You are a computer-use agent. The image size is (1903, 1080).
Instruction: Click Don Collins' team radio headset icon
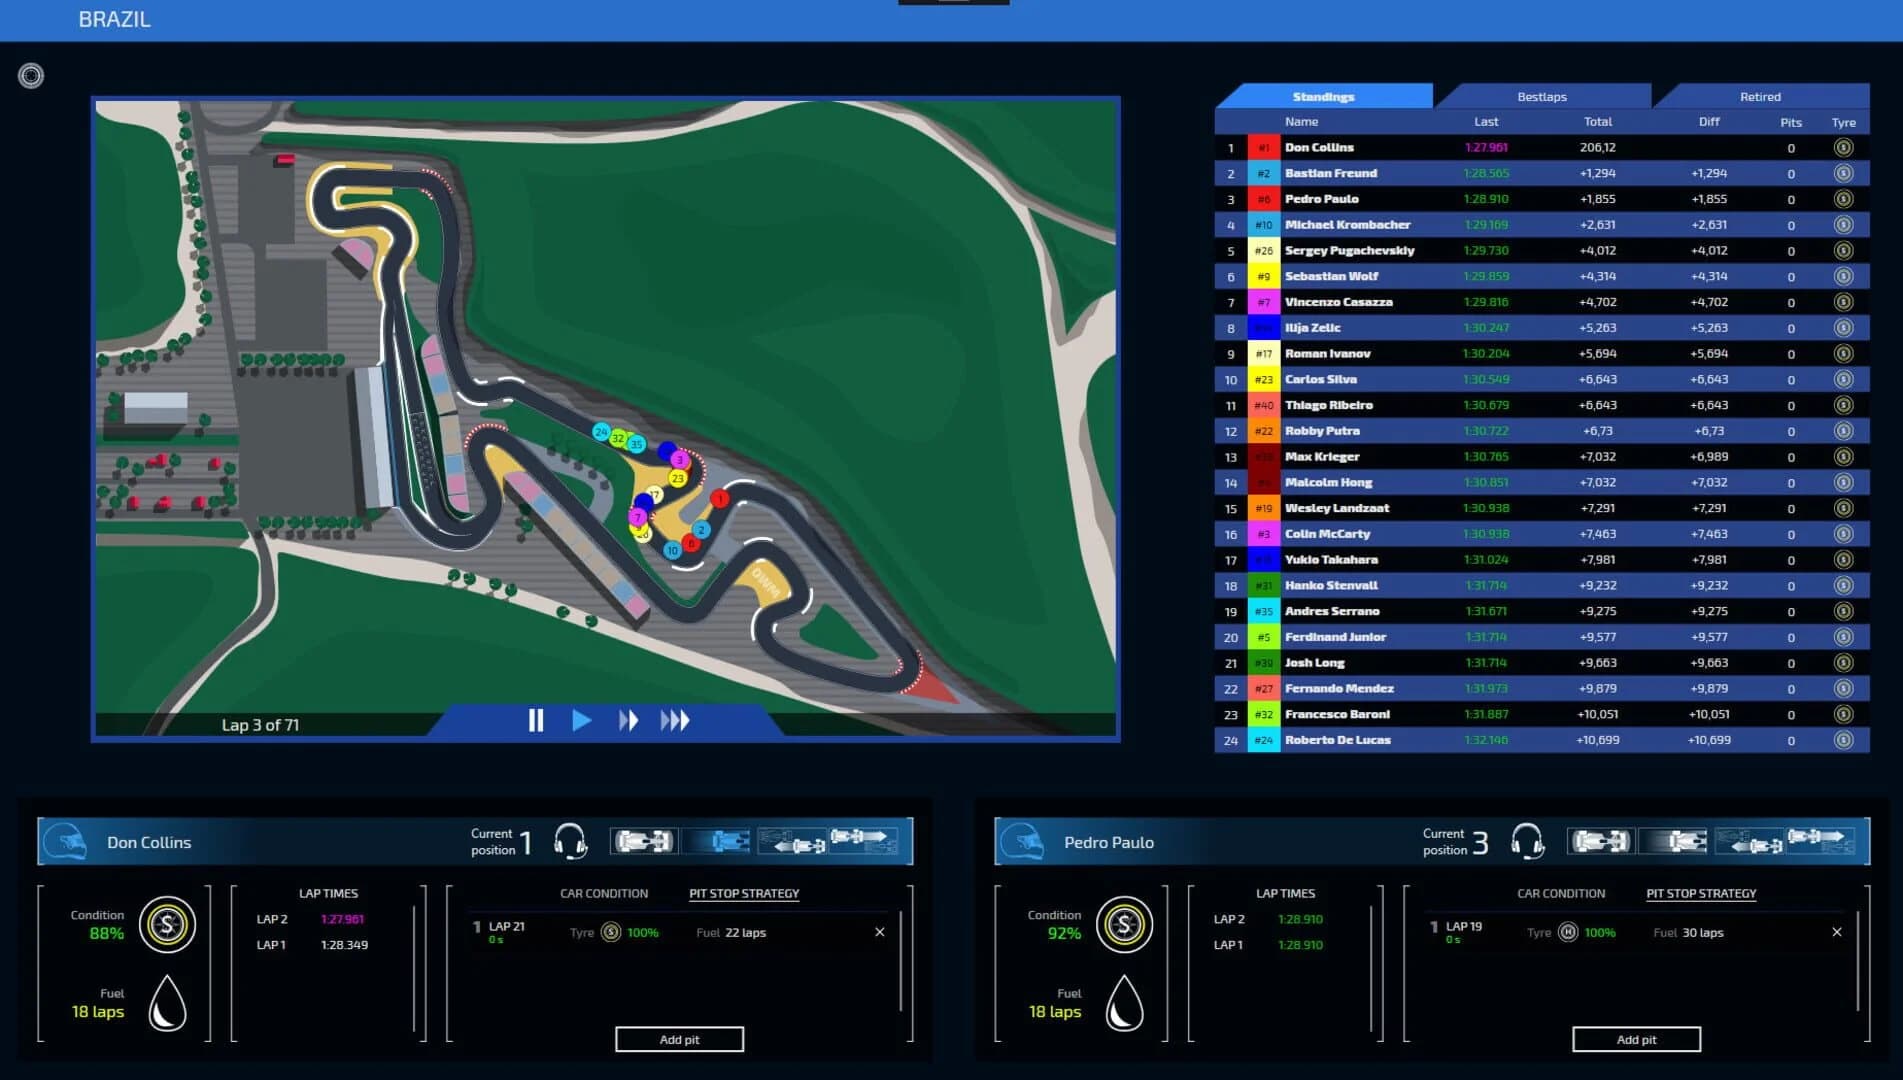(569, 841)
